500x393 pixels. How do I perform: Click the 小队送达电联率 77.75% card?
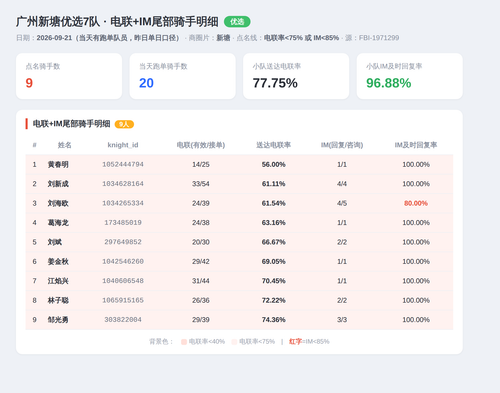tap(296, 76)
